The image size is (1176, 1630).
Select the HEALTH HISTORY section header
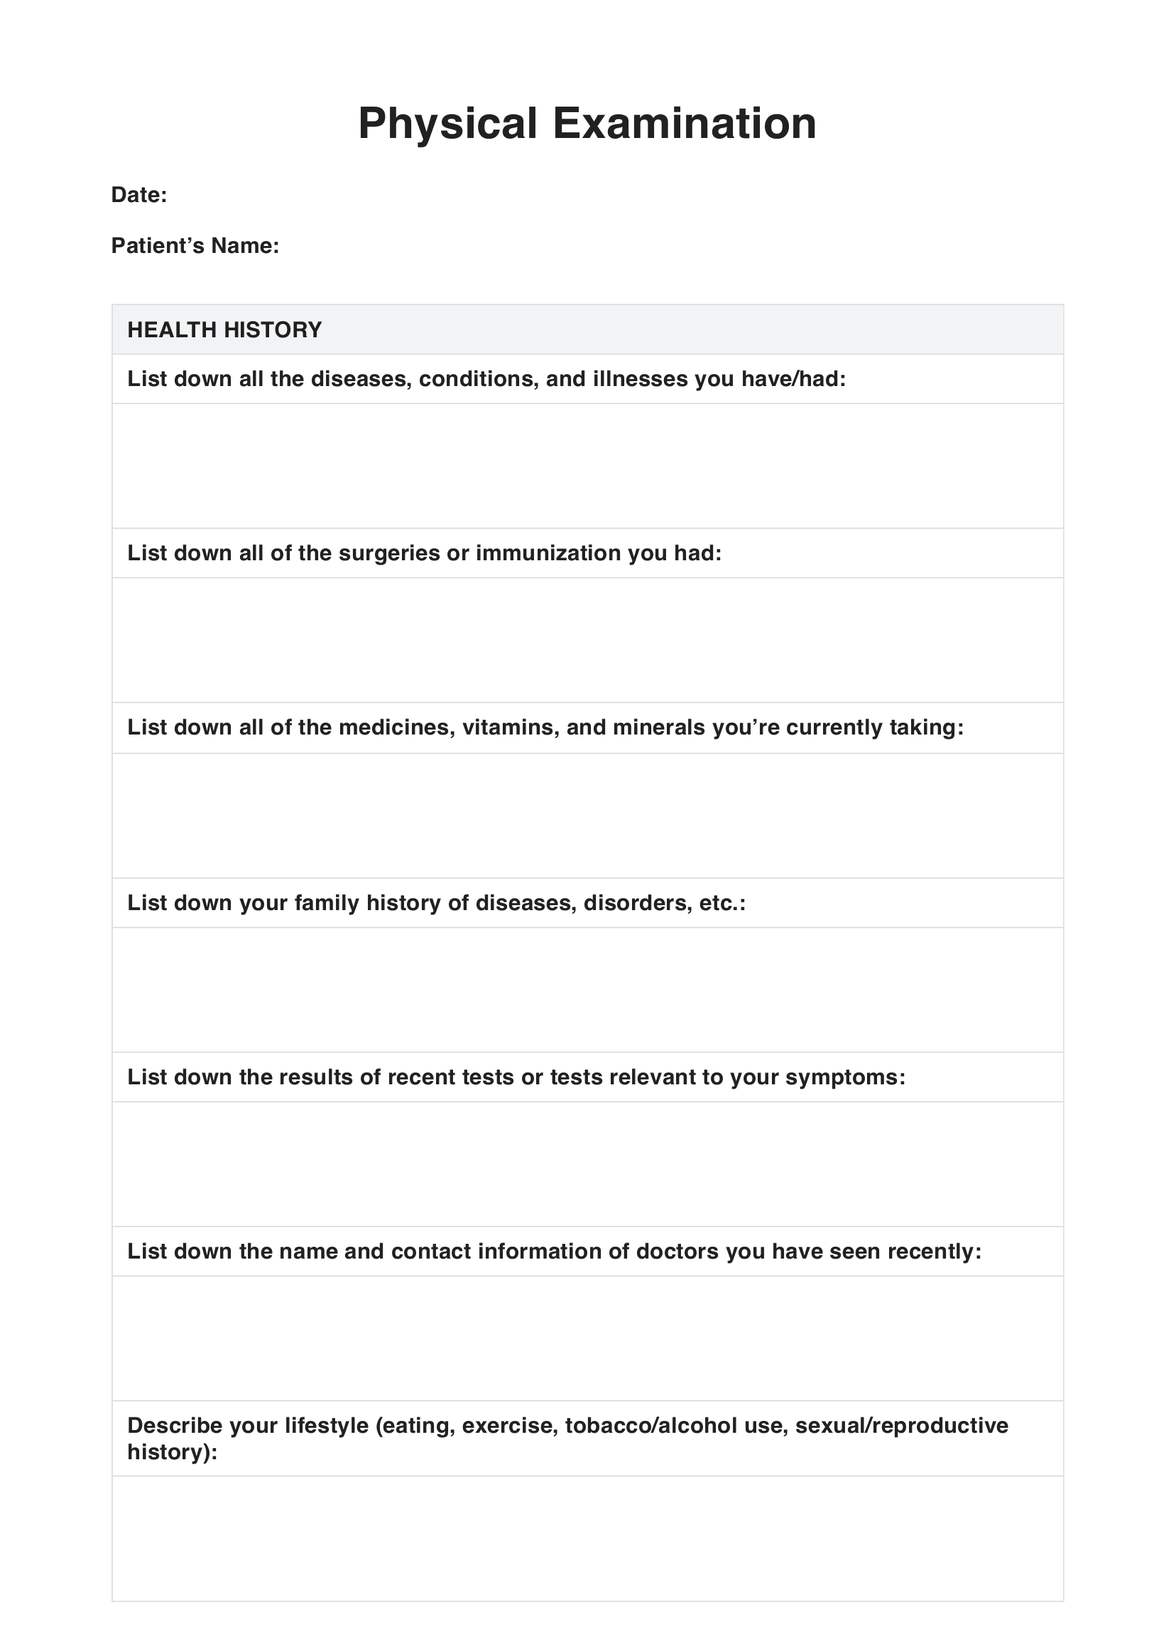click(x=225, y=330)
